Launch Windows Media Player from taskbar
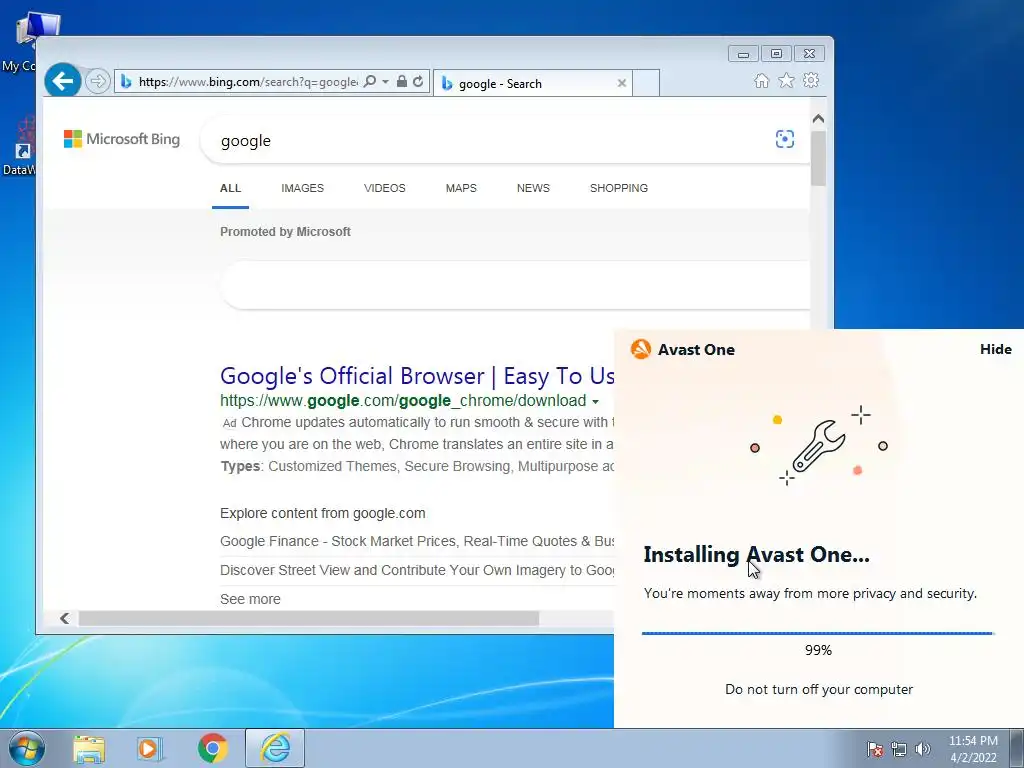The image size is (1024, 768). [x=150, y=749]
